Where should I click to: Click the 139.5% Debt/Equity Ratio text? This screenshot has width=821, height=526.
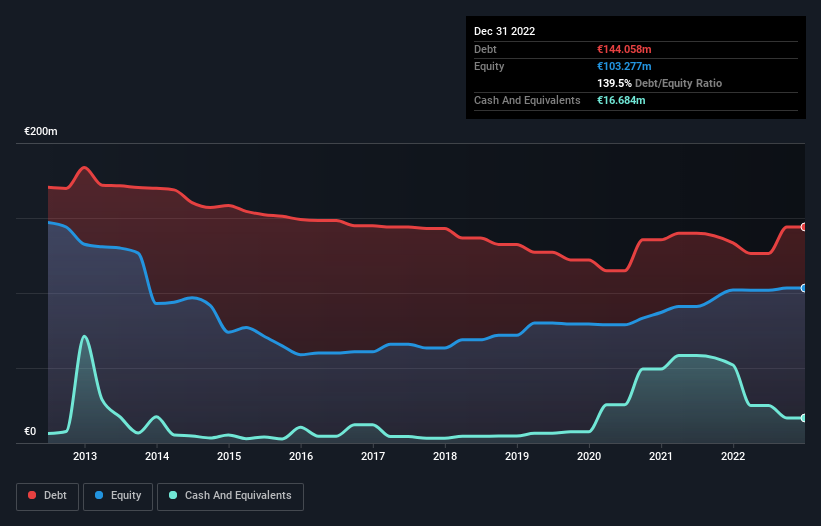tap(659, 83)
